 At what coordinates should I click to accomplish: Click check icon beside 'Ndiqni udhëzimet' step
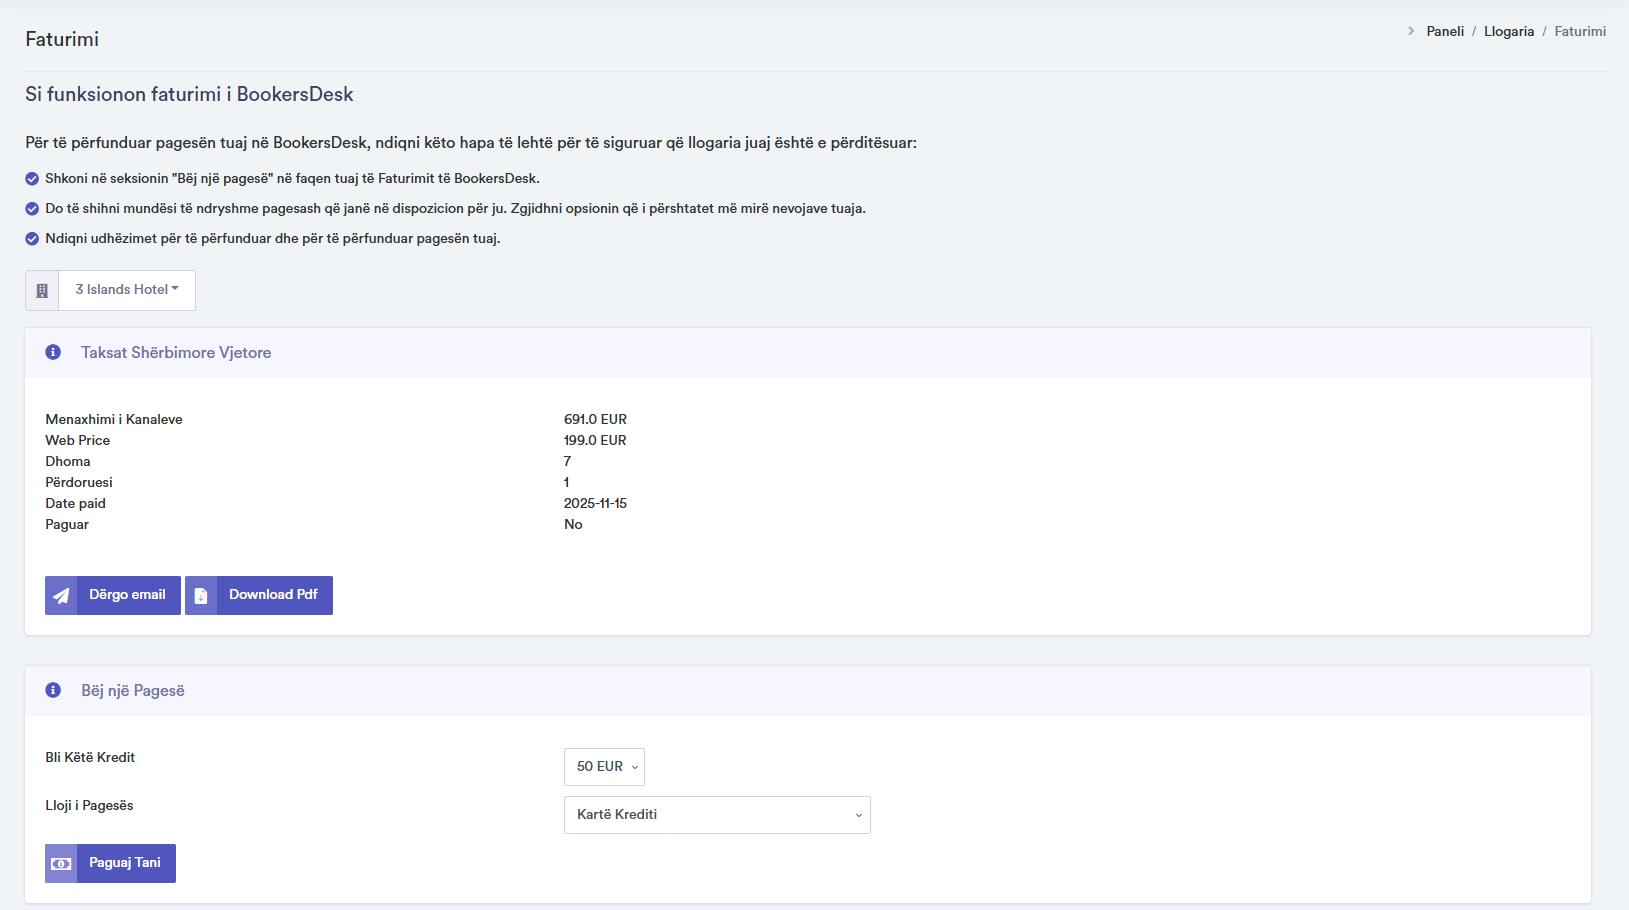click(x=32, y=239)
